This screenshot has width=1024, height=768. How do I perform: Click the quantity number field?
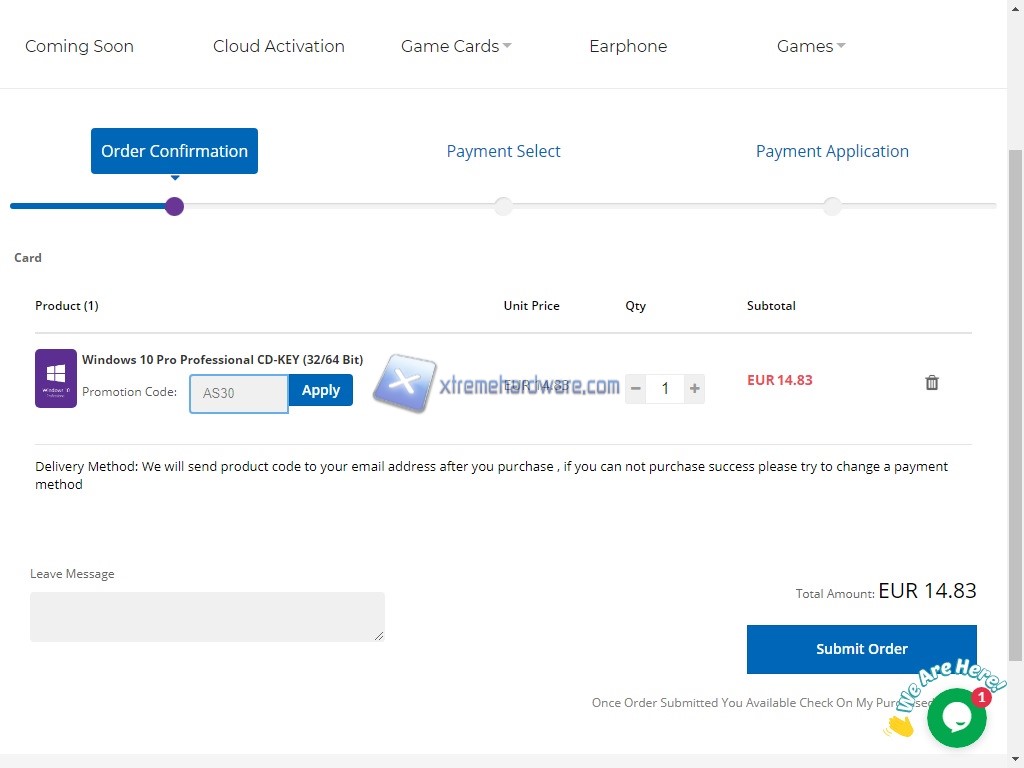(x=665, y=389)
